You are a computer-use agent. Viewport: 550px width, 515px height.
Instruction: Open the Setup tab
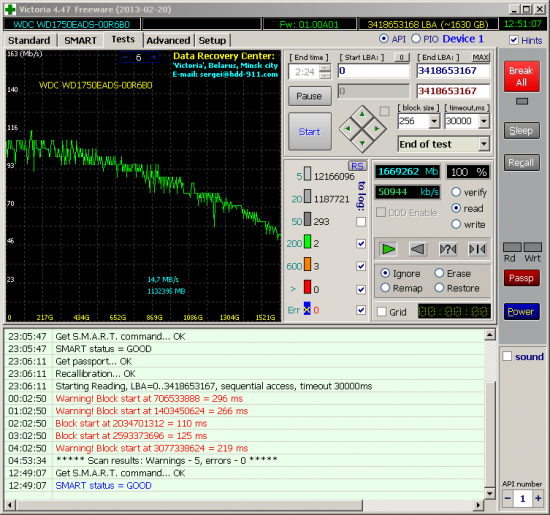(212, 40)
